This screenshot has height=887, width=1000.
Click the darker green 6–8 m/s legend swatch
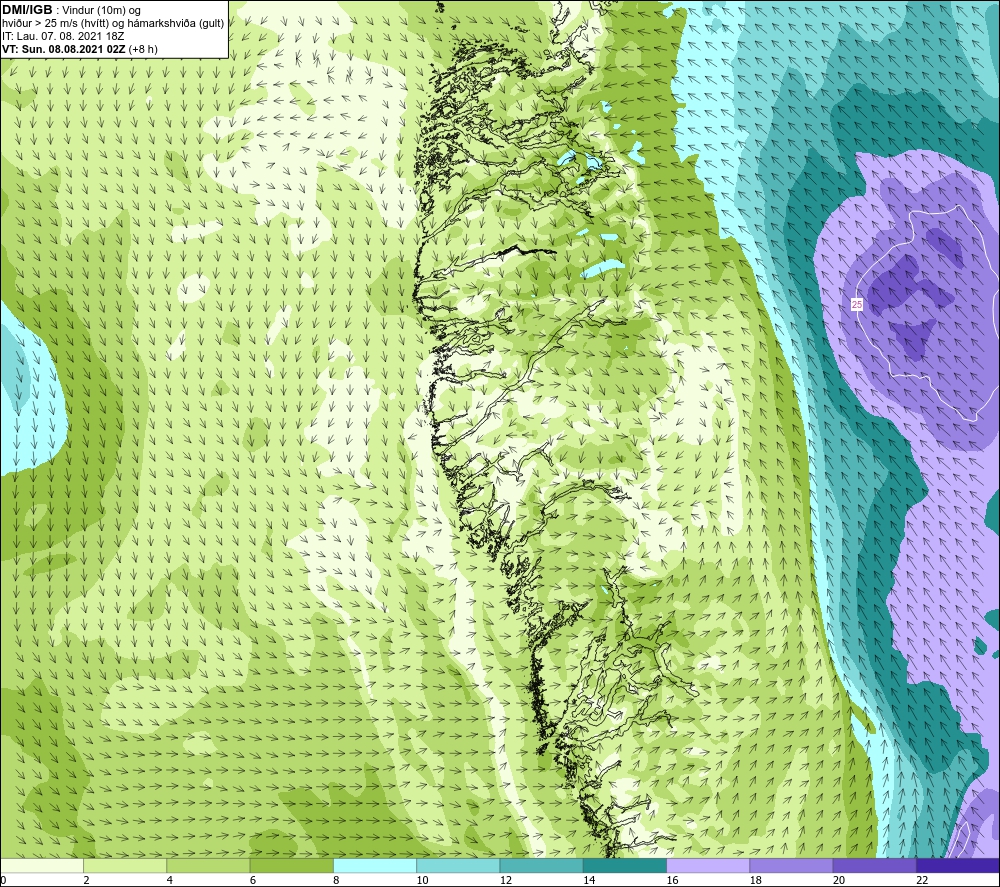pos(291,865)
